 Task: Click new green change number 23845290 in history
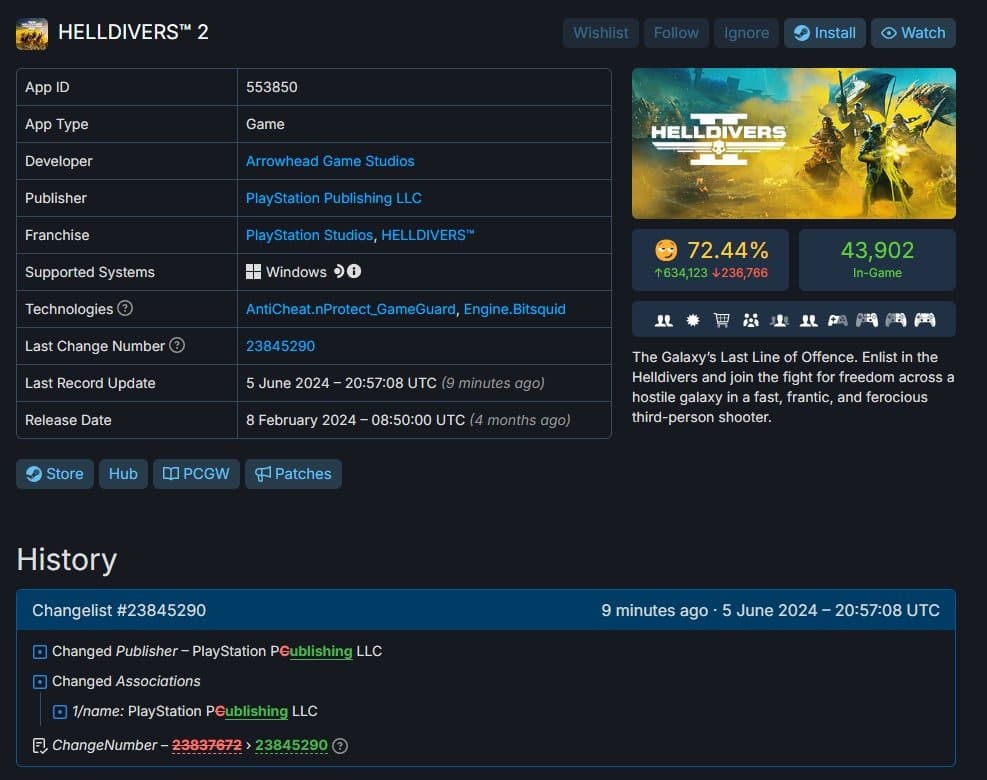291,745
